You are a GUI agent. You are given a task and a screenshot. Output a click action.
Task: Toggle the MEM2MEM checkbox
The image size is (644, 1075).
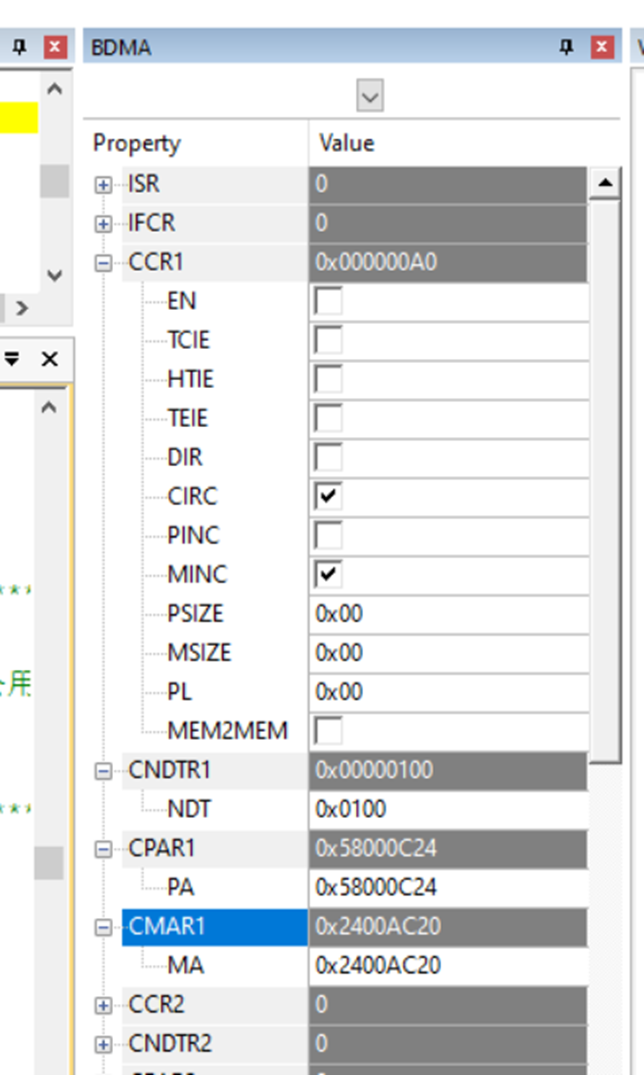tap(328, 731)
